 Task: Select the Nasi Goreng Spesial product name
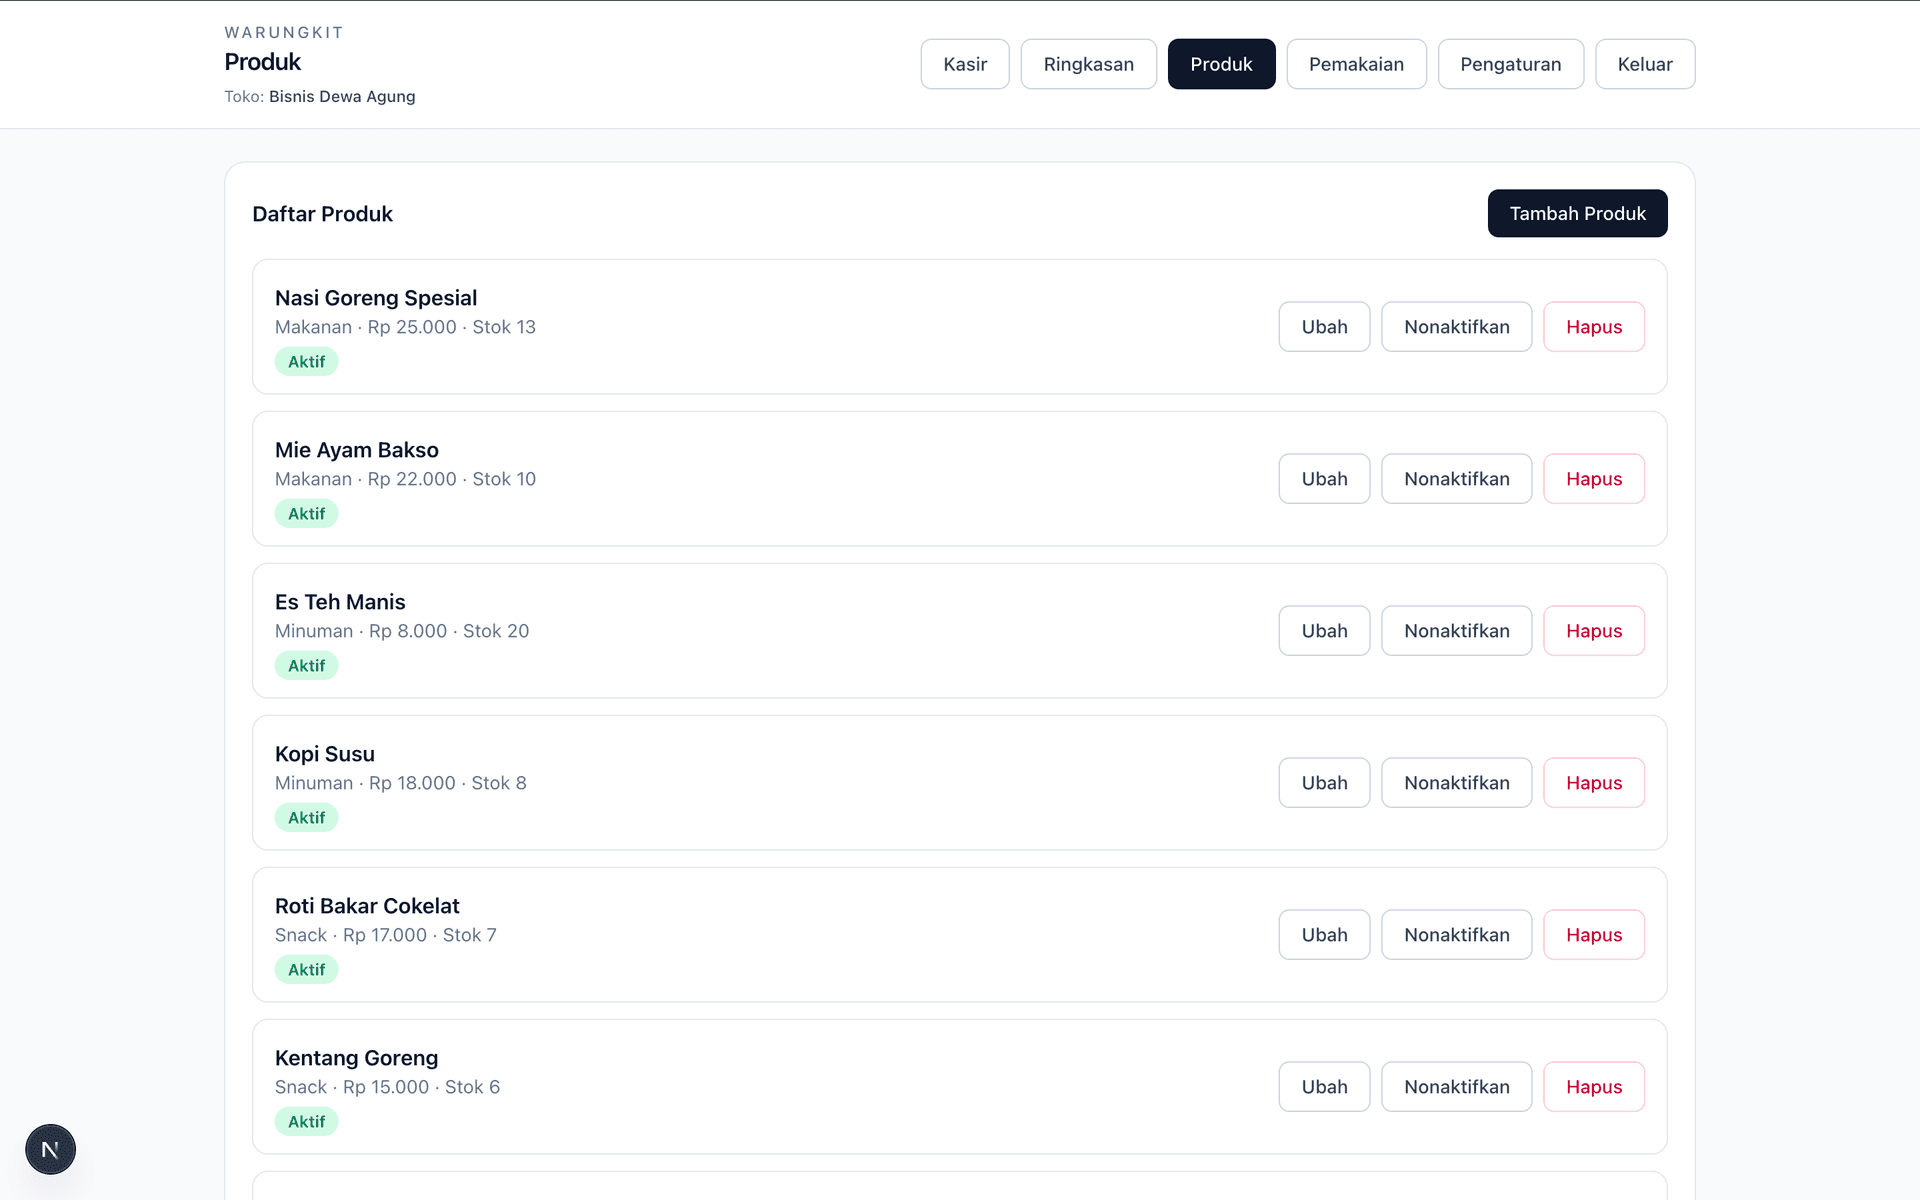376,298
